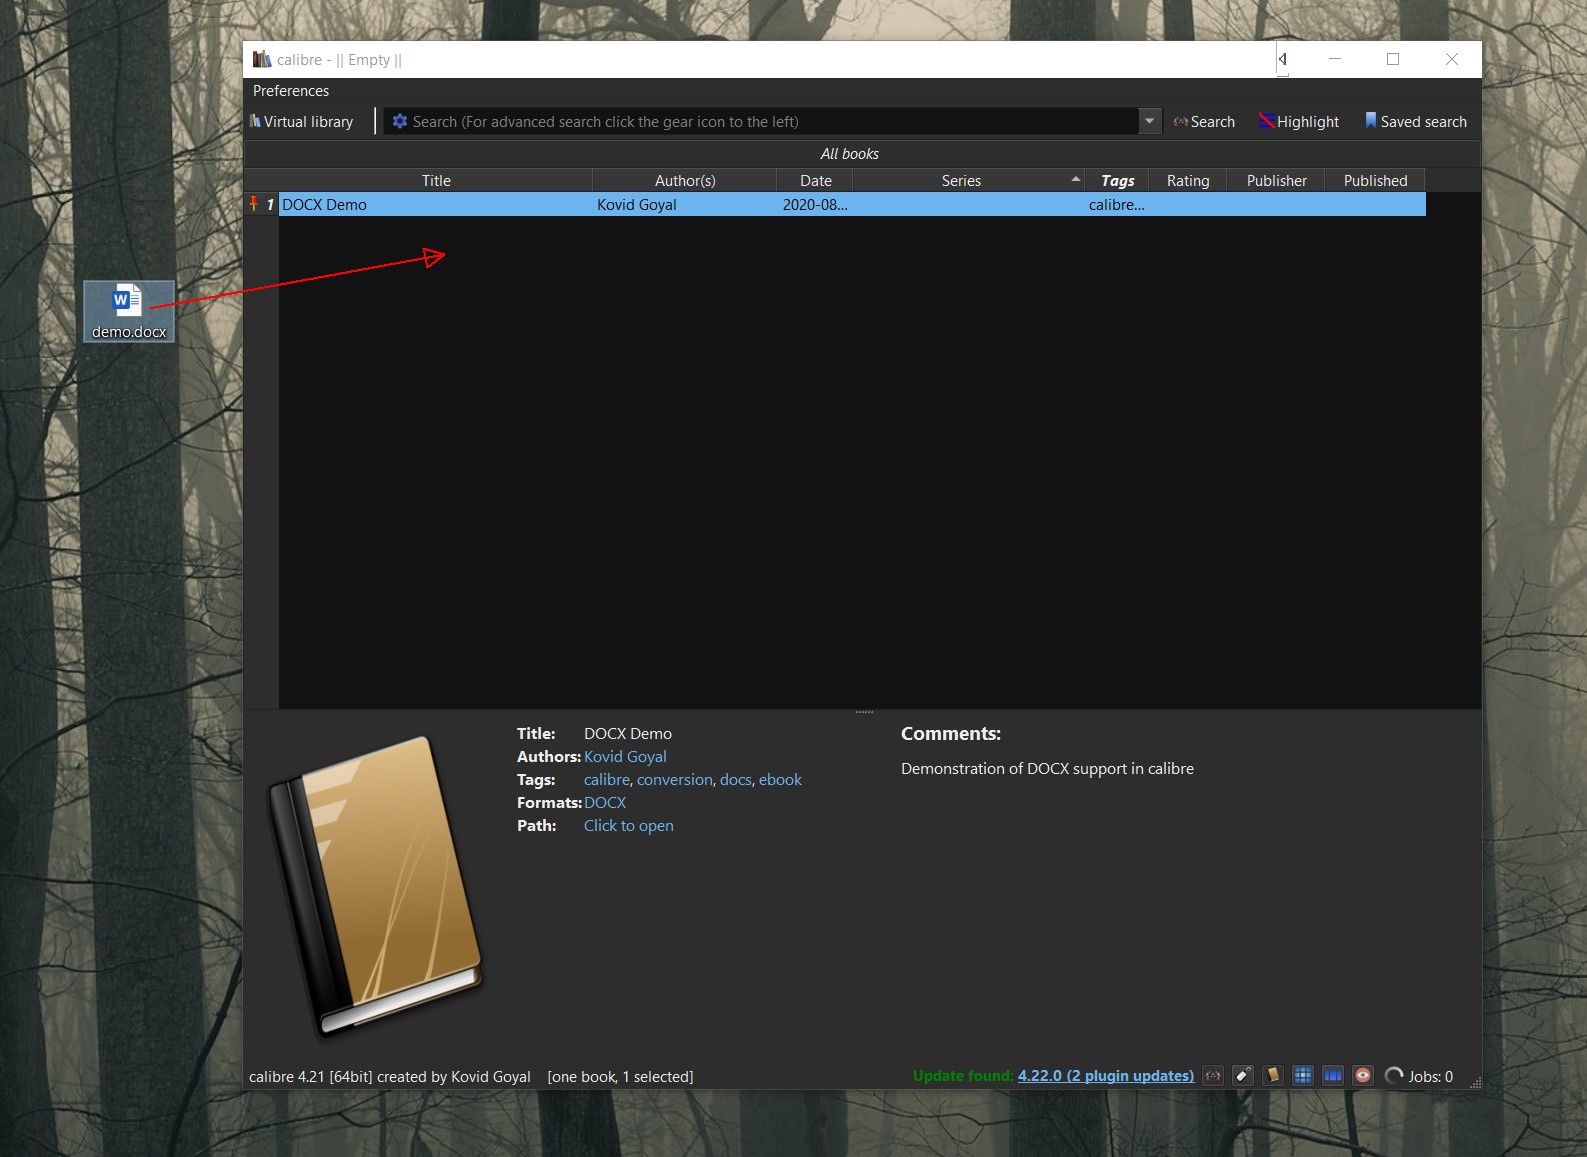Click the Search button beside the search box

click(x=1204, y=122)
